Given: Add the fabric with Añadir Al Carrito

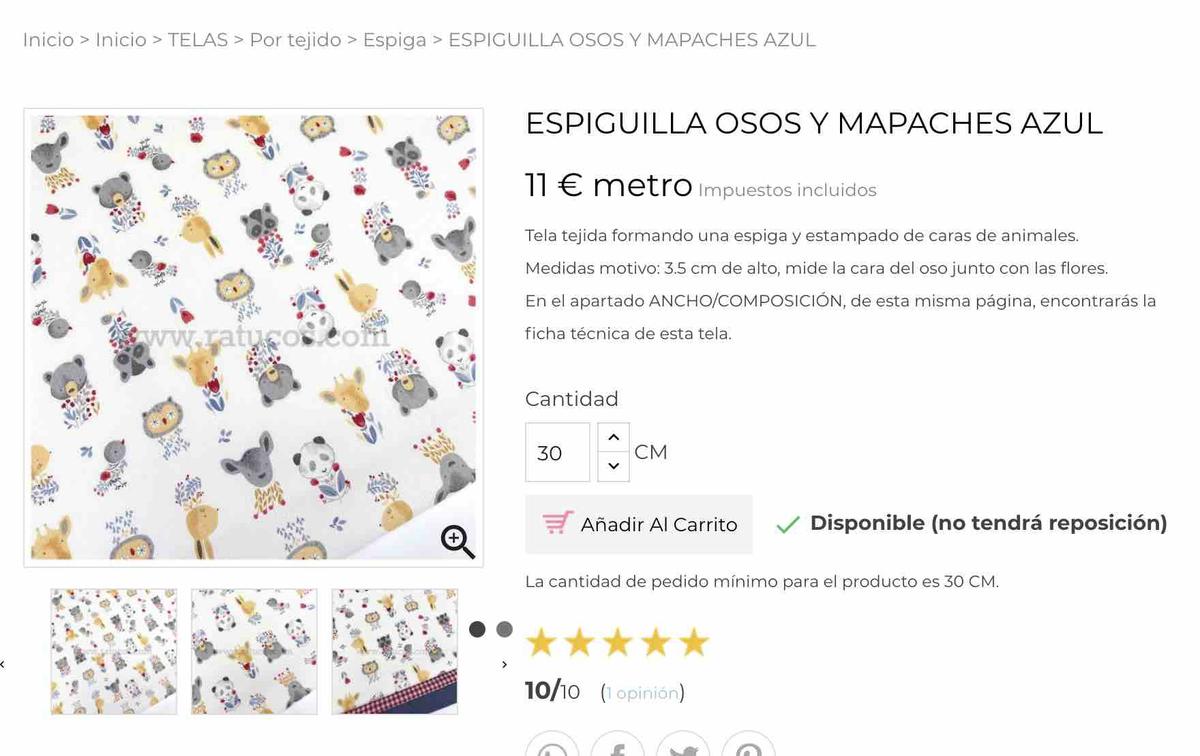Looking at the screenshot, I should pyautogui.click(x=639, y=524).
